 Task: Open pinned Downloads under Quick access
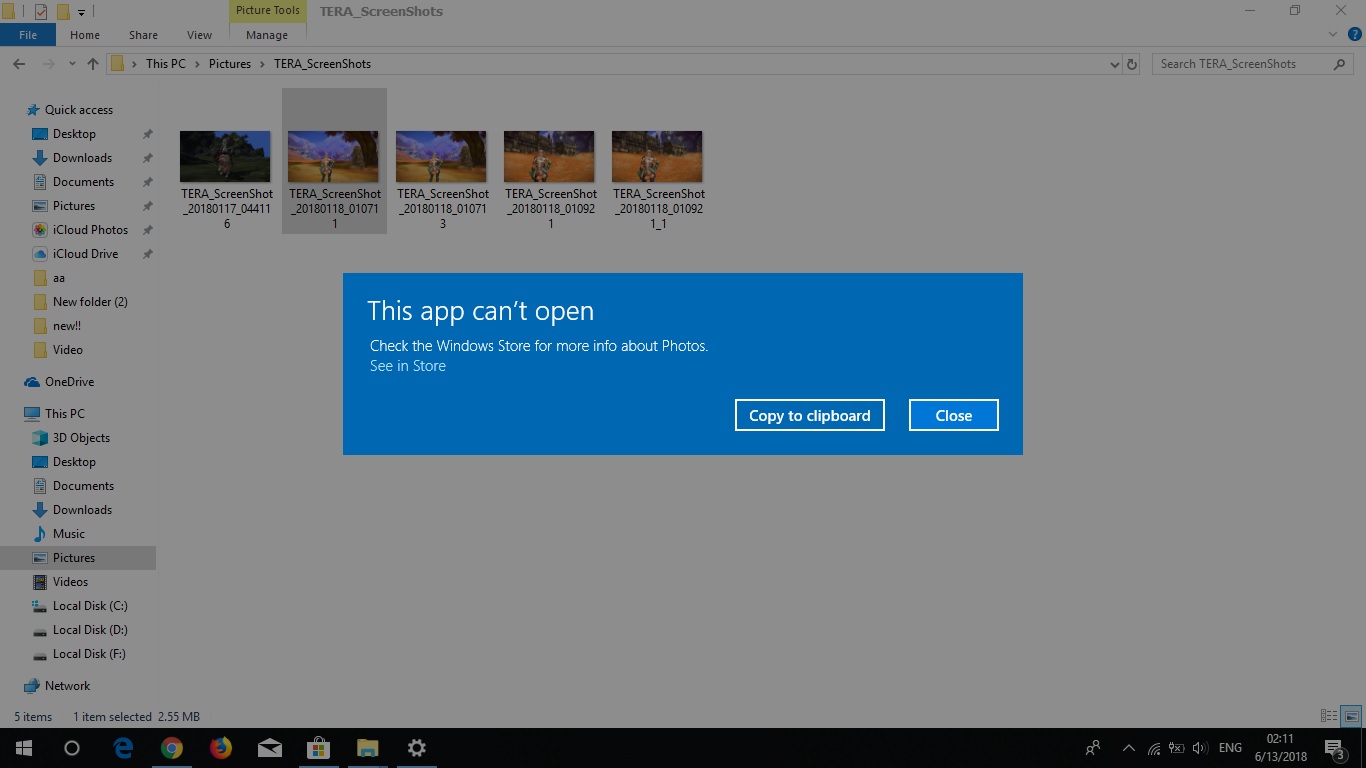tap(82, 158)
